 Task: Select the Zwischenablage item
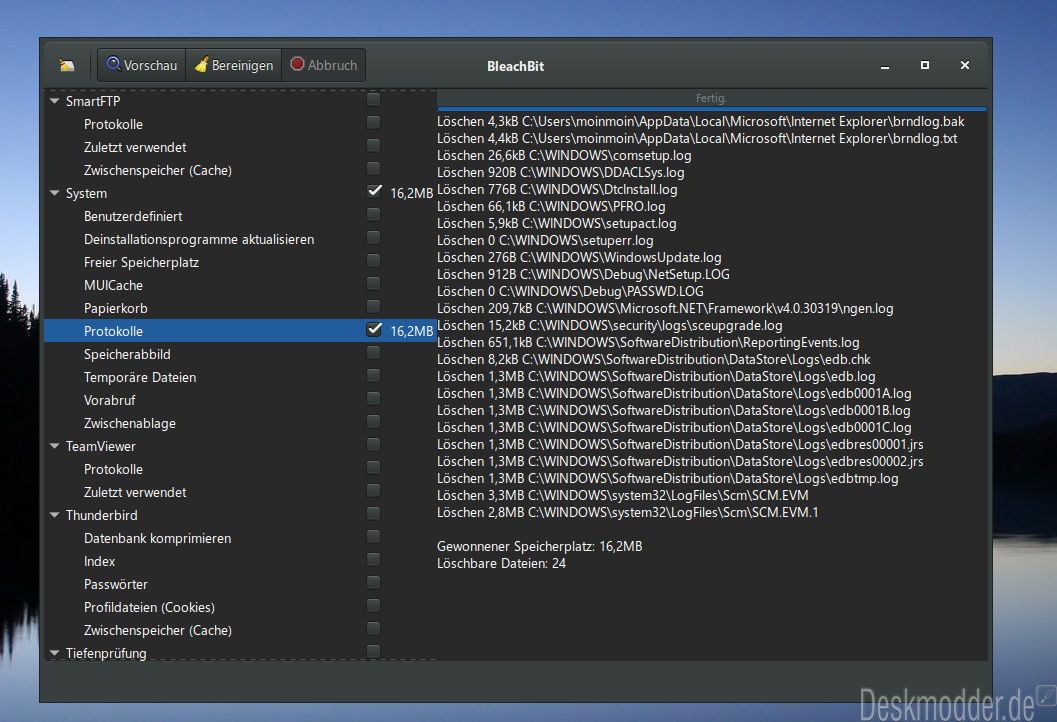129,423
